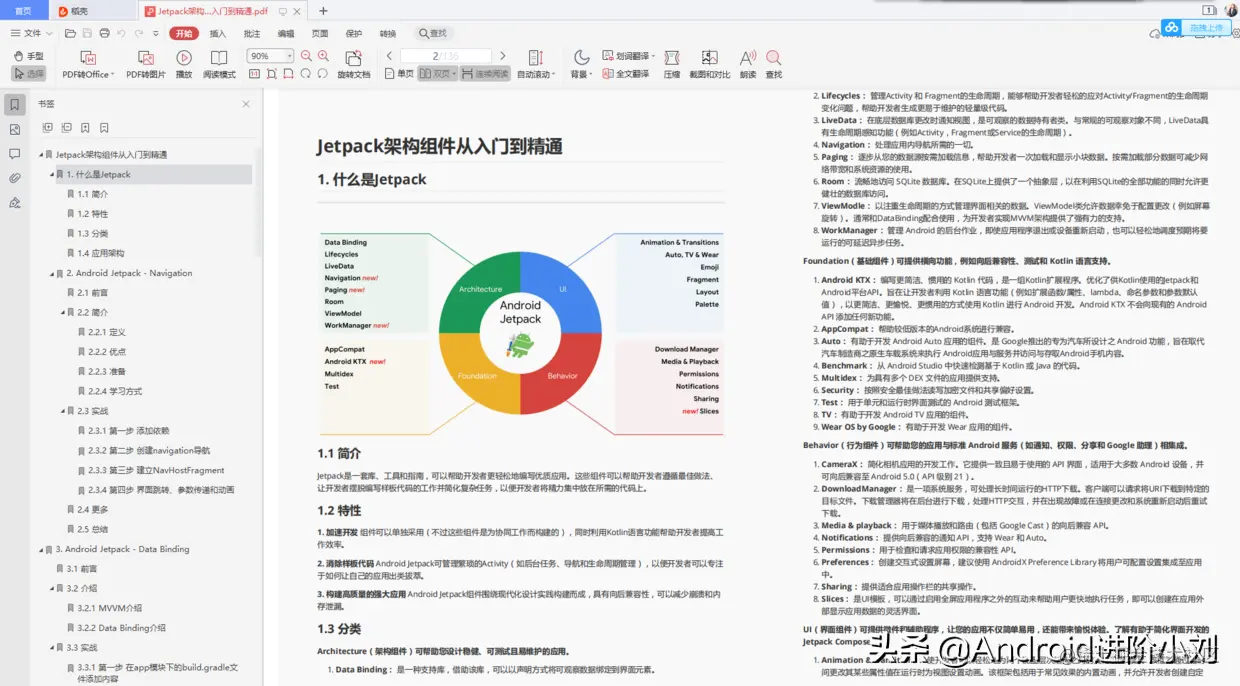
Task: Close the bookmark panel with X
Action: click(x=246, y=104)
